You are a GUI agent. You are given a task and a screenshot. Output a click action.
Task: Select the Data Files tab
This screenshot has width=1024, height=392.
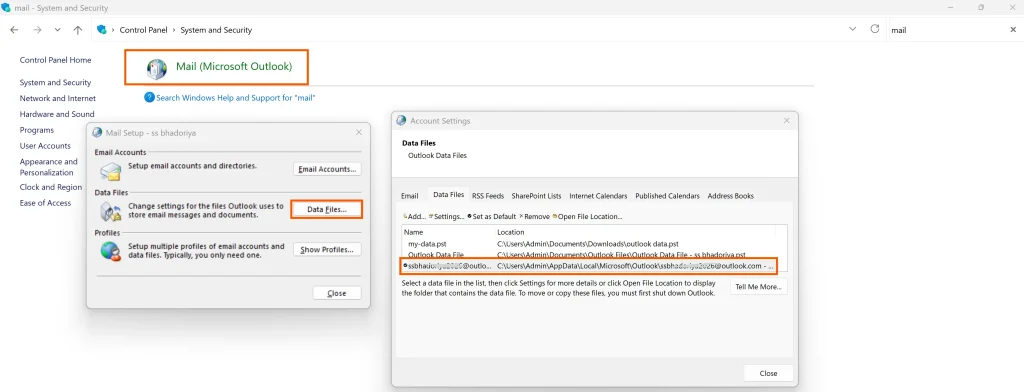449,195
